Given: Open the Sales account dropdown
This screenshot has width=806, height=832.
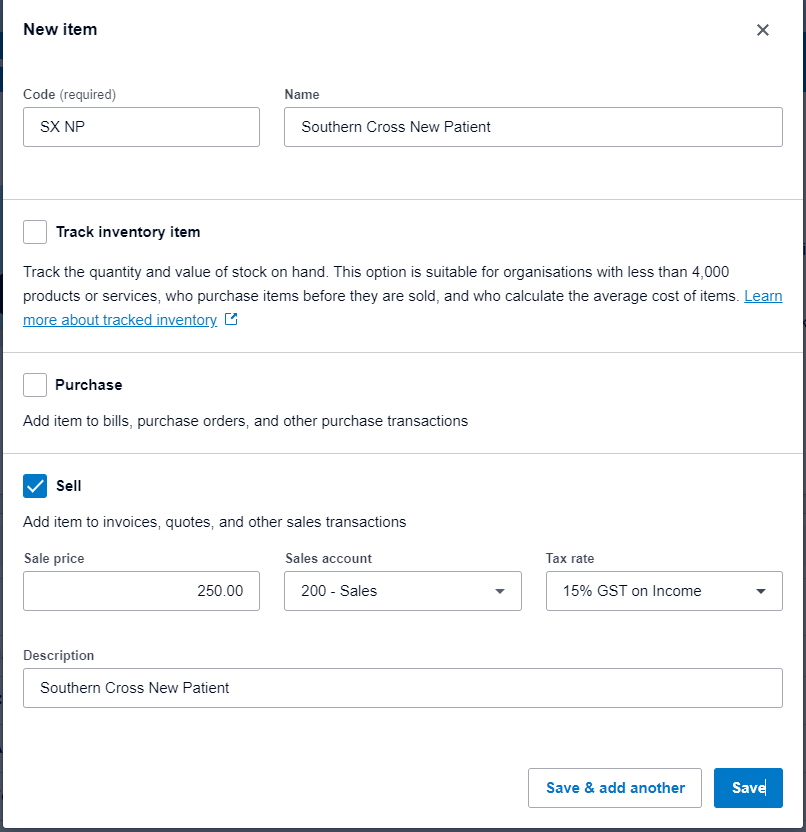Looking at the screenshot, I should pyautogui.click(x=402, y=591).
